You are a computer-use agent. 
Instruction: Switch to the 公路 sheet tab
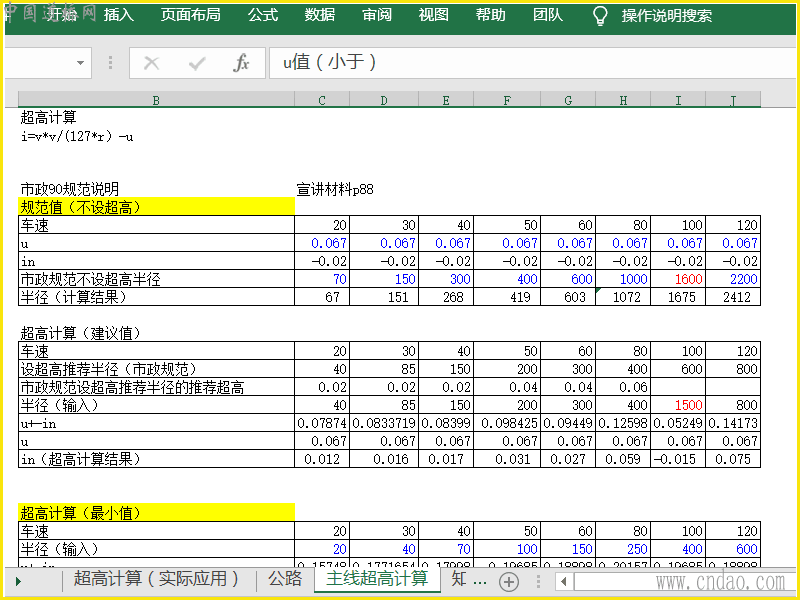(285, 579)
